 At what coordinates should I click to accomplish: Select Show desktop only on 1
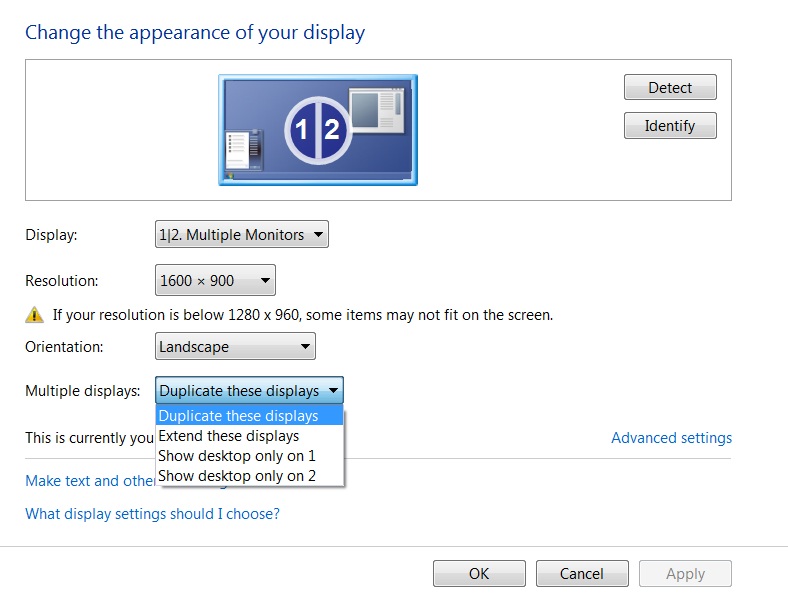(237, 456)
